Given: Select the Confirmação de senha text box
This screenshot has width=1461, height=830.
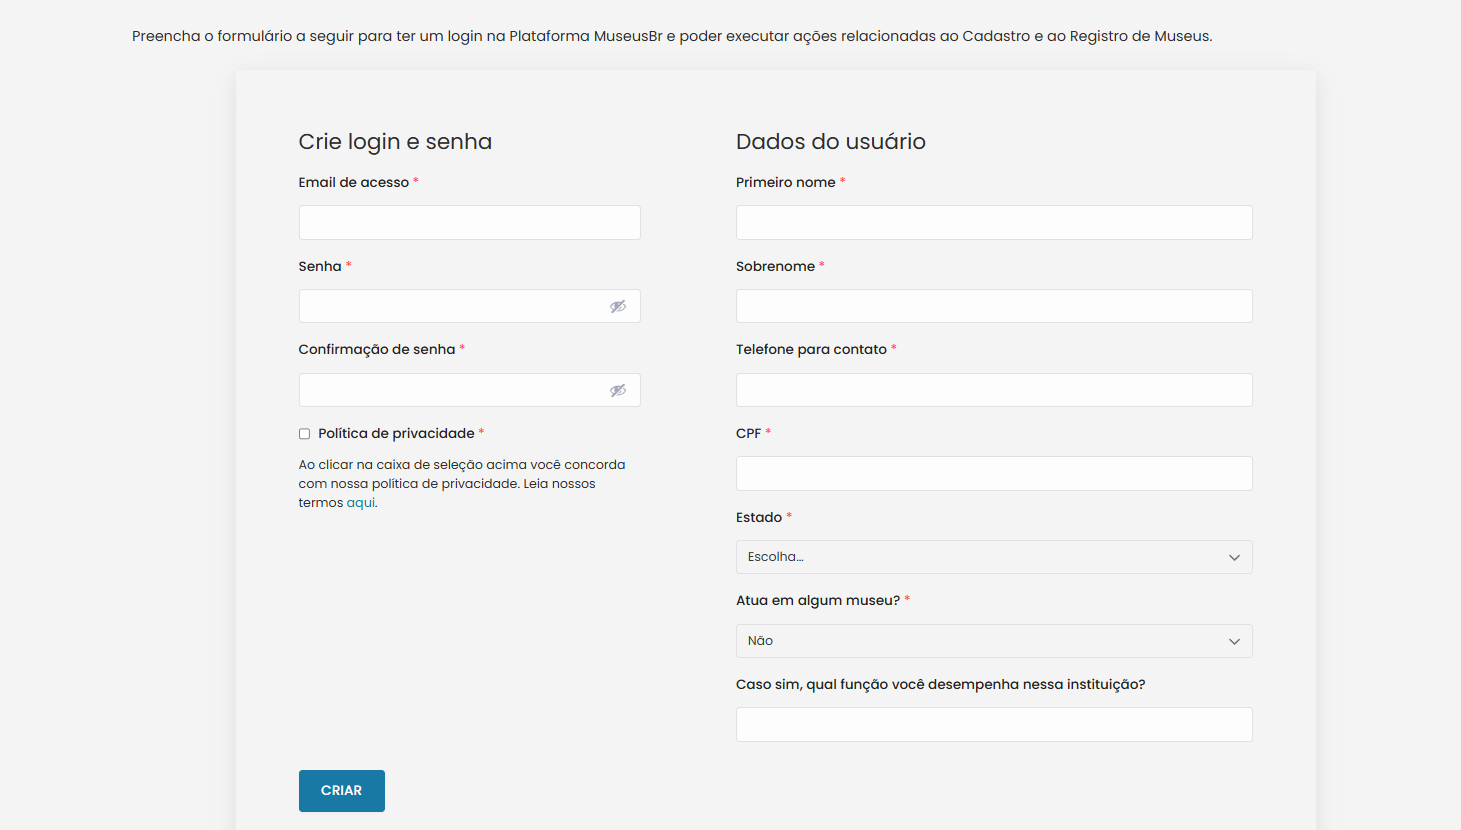Looking at the screenshot, I should (450, 390).
